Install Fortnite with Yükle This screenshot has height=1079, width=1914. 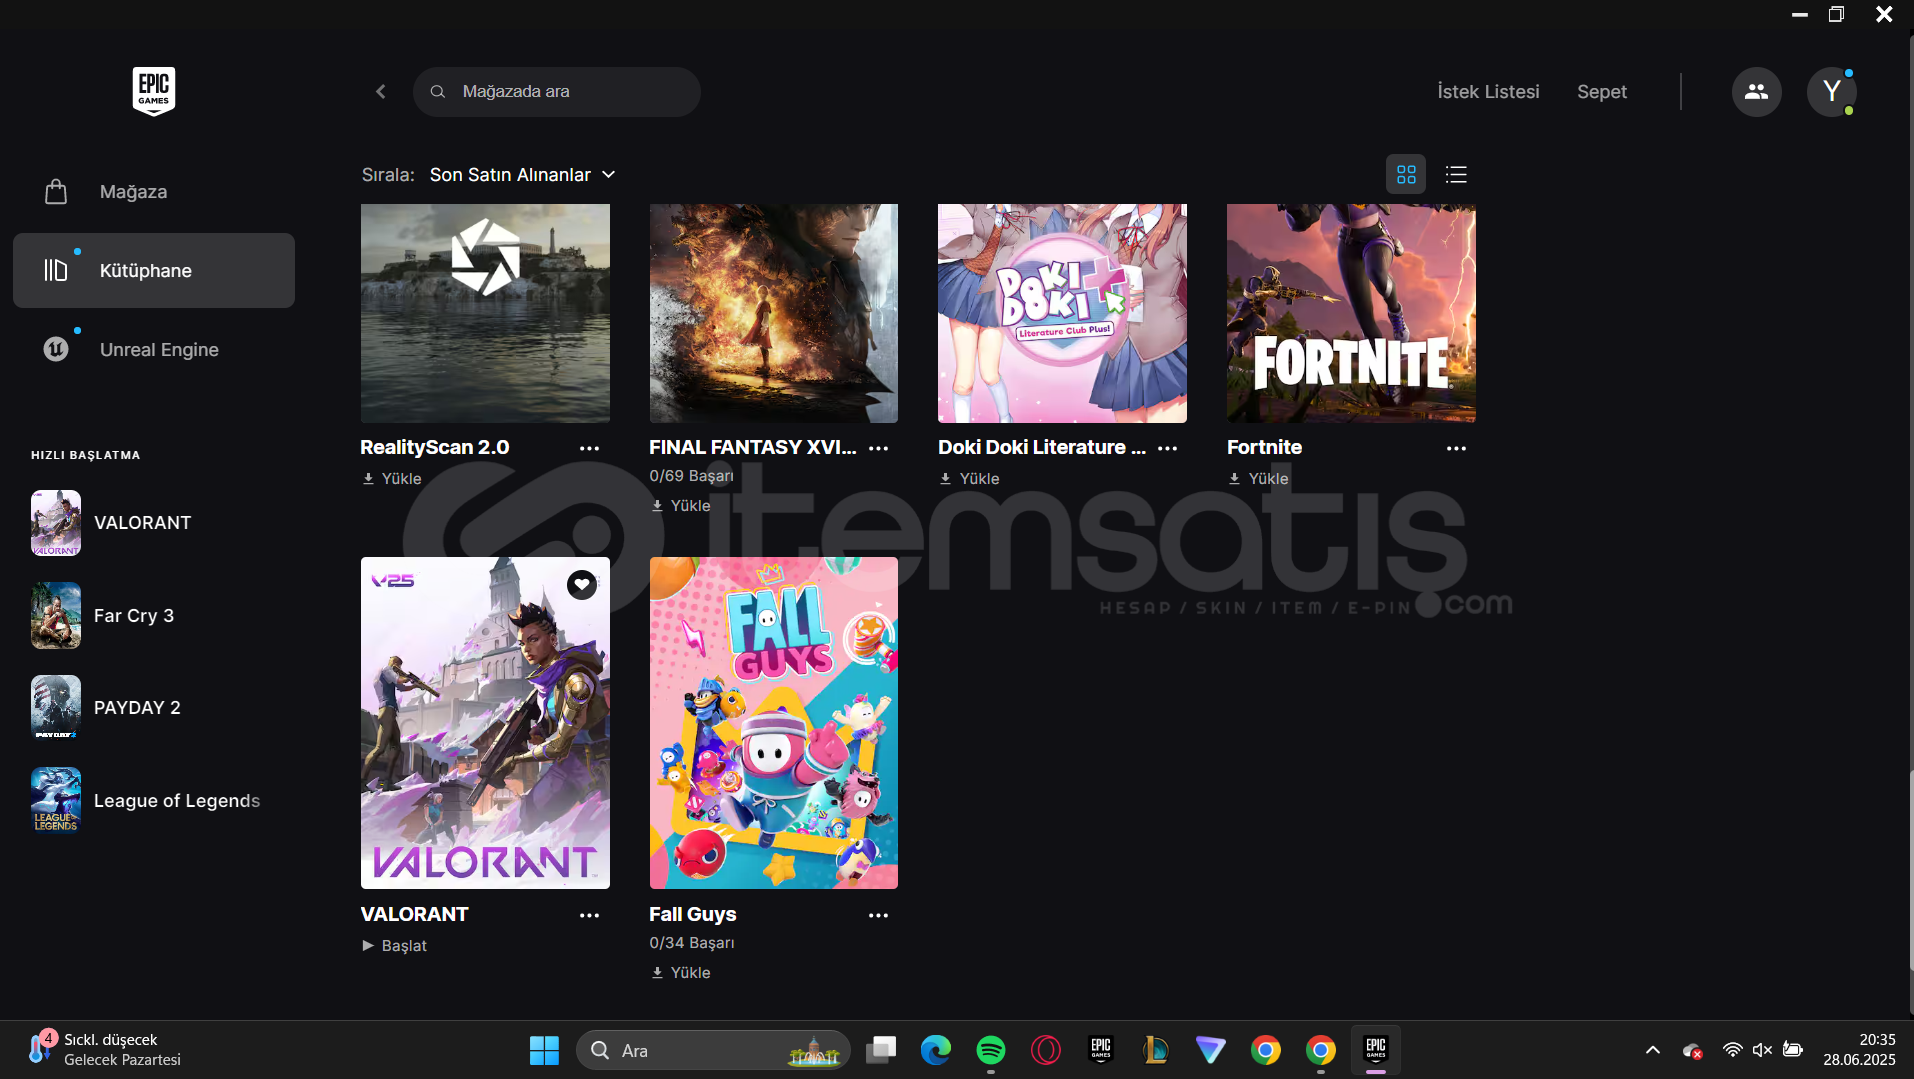[1259, 478]
